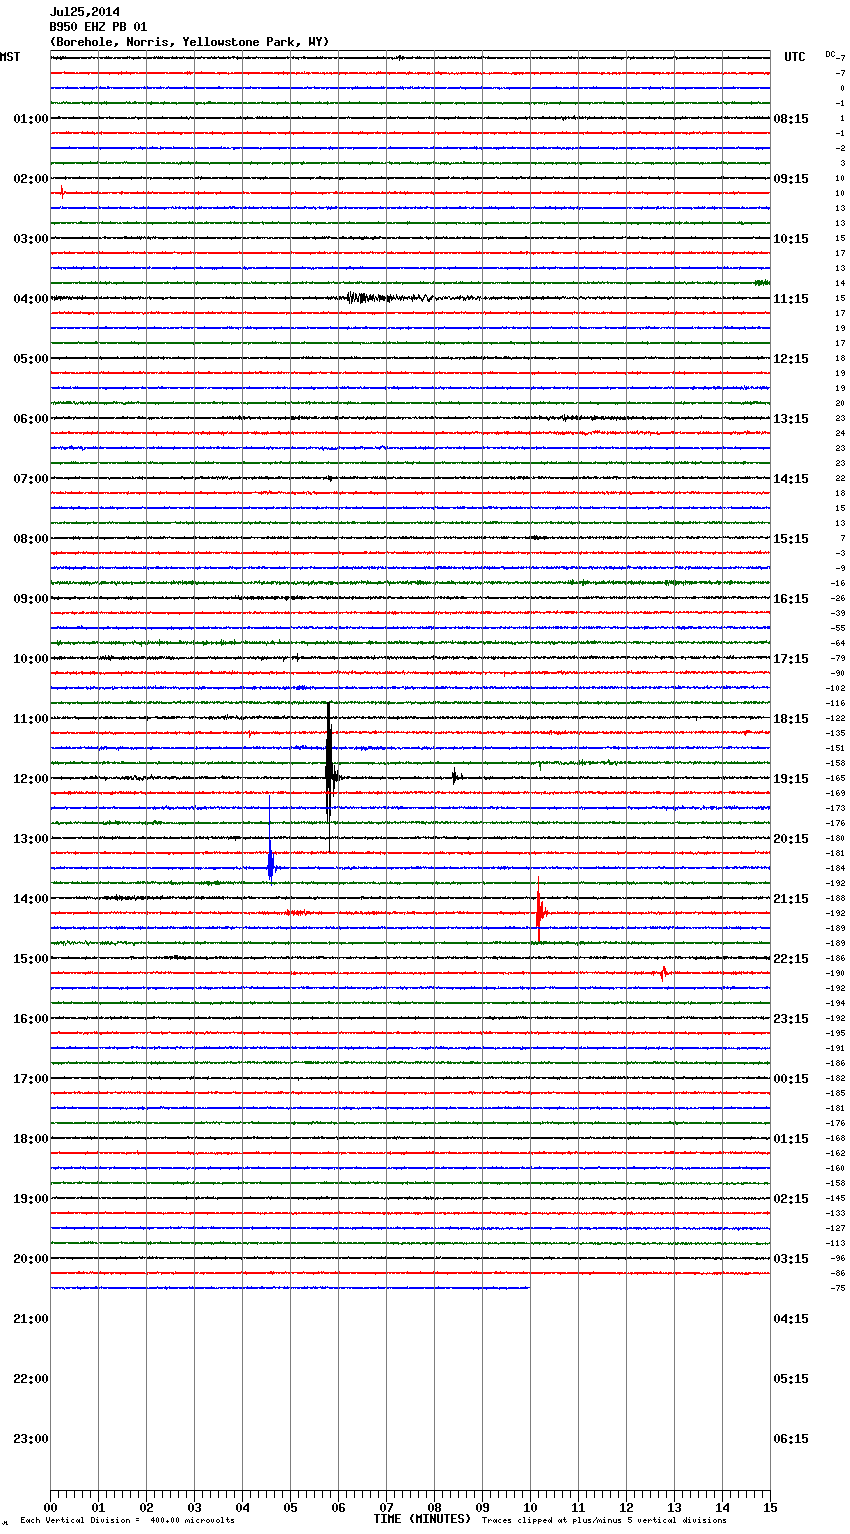This screenshot has width=850, height=1534.
Task: Click the minute-axis tick label 10
Action: coord(530,1507)
